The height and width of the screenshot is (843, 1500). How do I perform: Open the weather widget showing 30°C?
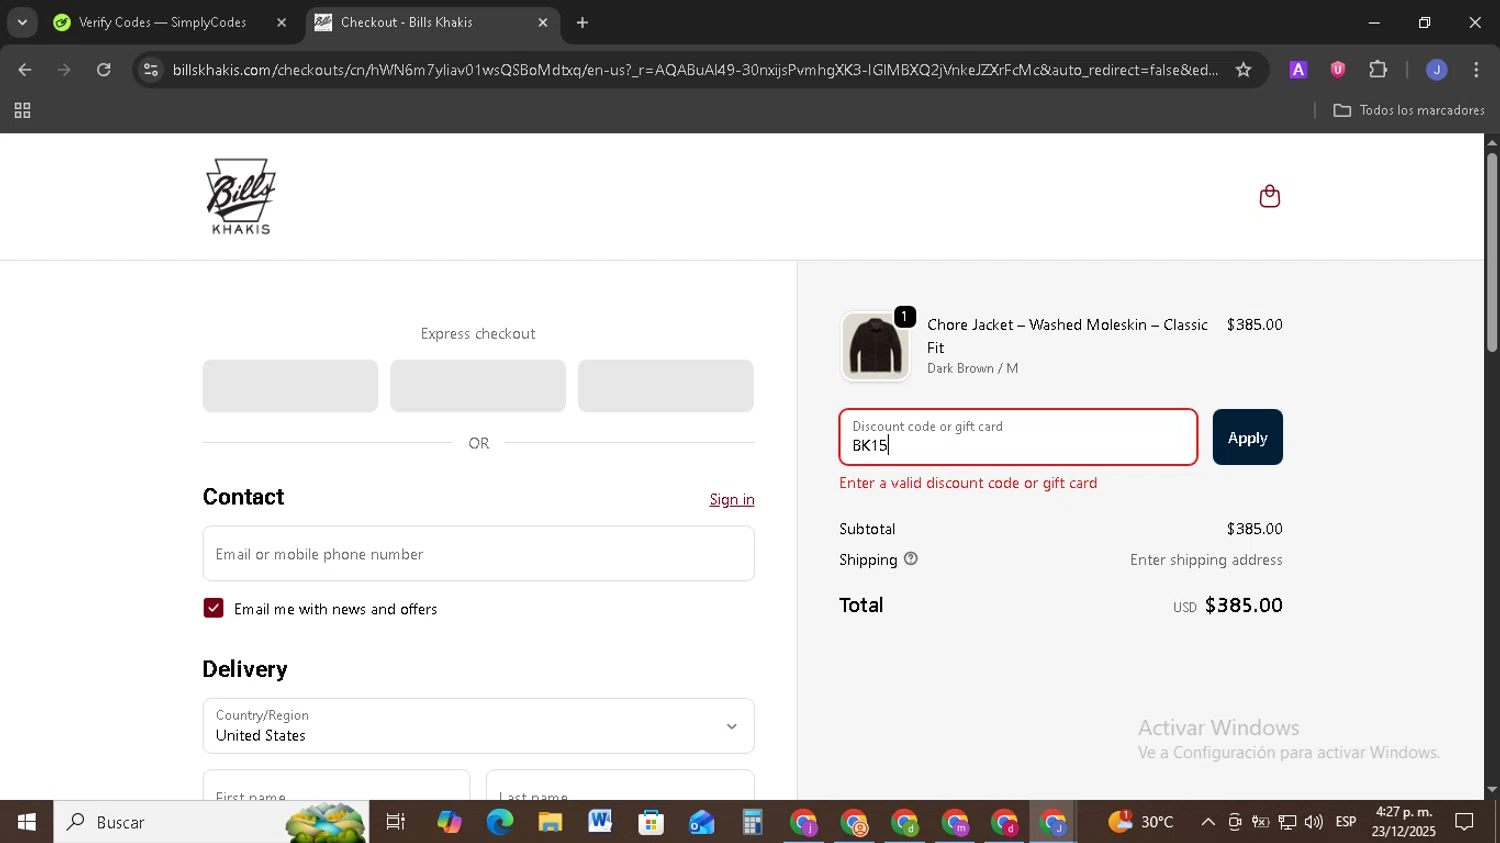[x=1140, y=822]
